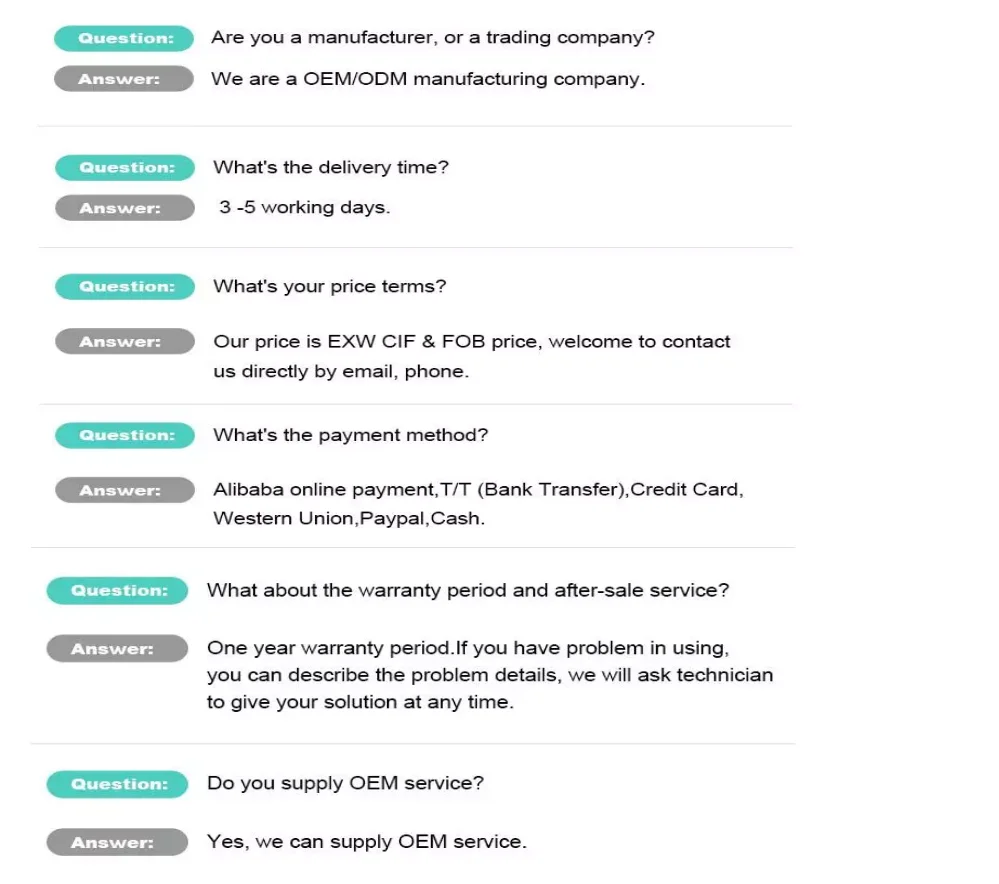Click the 'Do you supply OEM service?' text
999x884 pixels.
click(345, 783)
